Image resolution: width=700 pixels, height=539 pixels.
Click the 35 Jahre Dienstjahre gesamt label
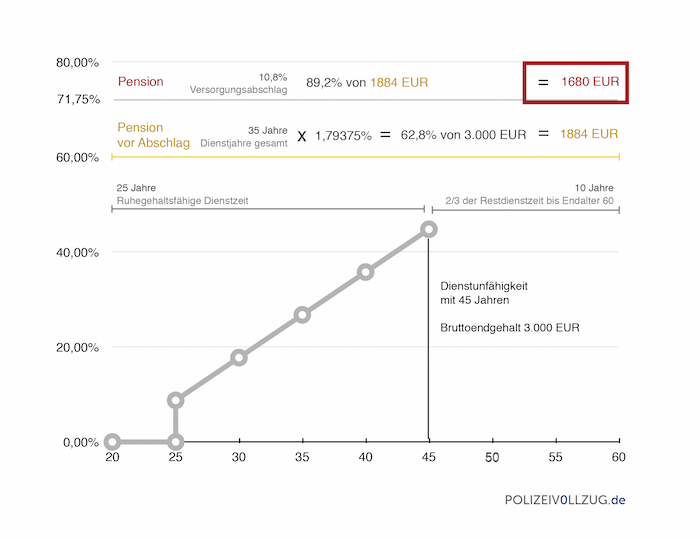tap(253, 137)
